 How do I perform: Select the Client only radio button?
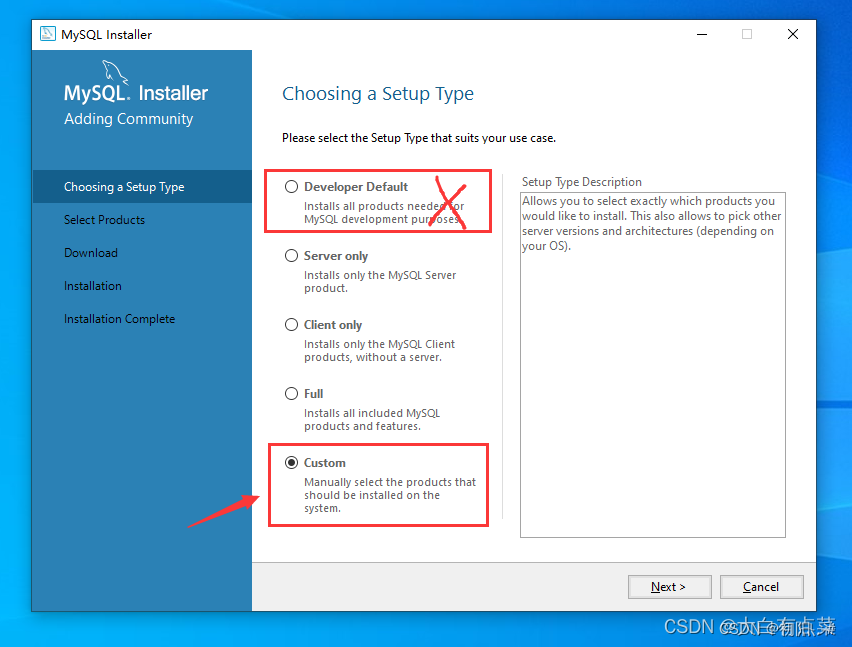pyautogui.click(x=291, y=325)
